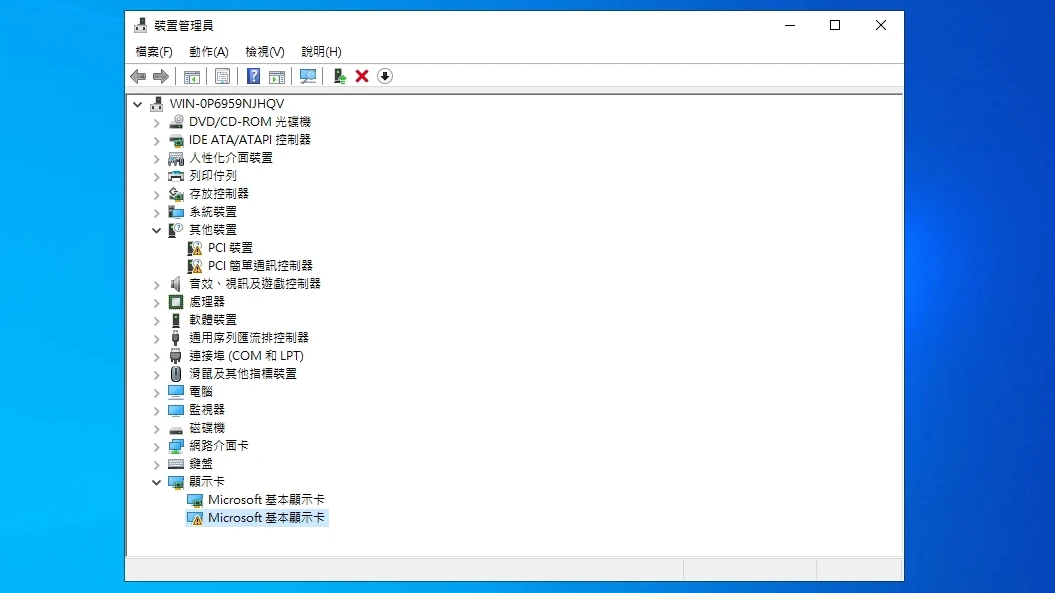The image size is (1055, 593).
Task: Select the 處理器 label
Action: pyautogui.click(x=207, y=302)
